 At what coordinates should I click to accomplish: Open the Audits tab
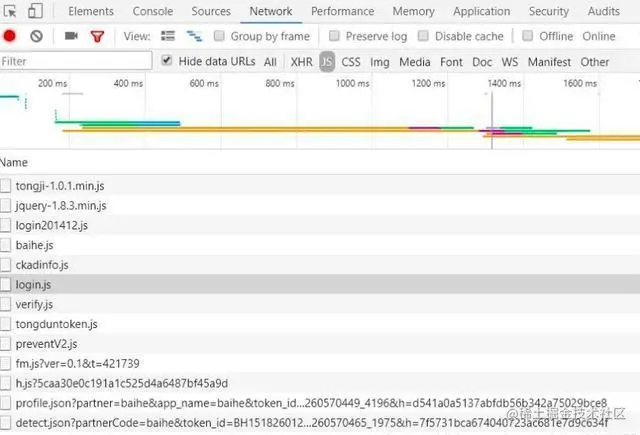click(604, 11)
